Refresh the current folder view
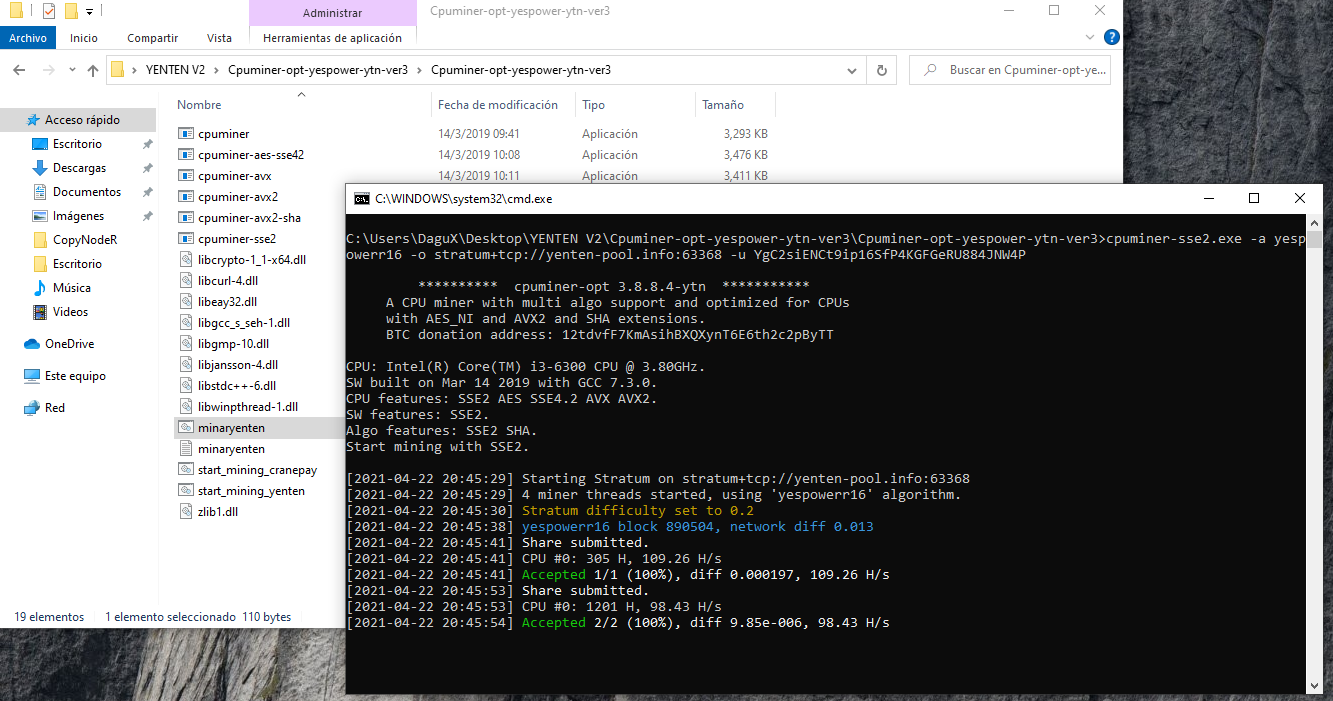The height and width of the screenshot is (701, 1333). pos(881,71)
